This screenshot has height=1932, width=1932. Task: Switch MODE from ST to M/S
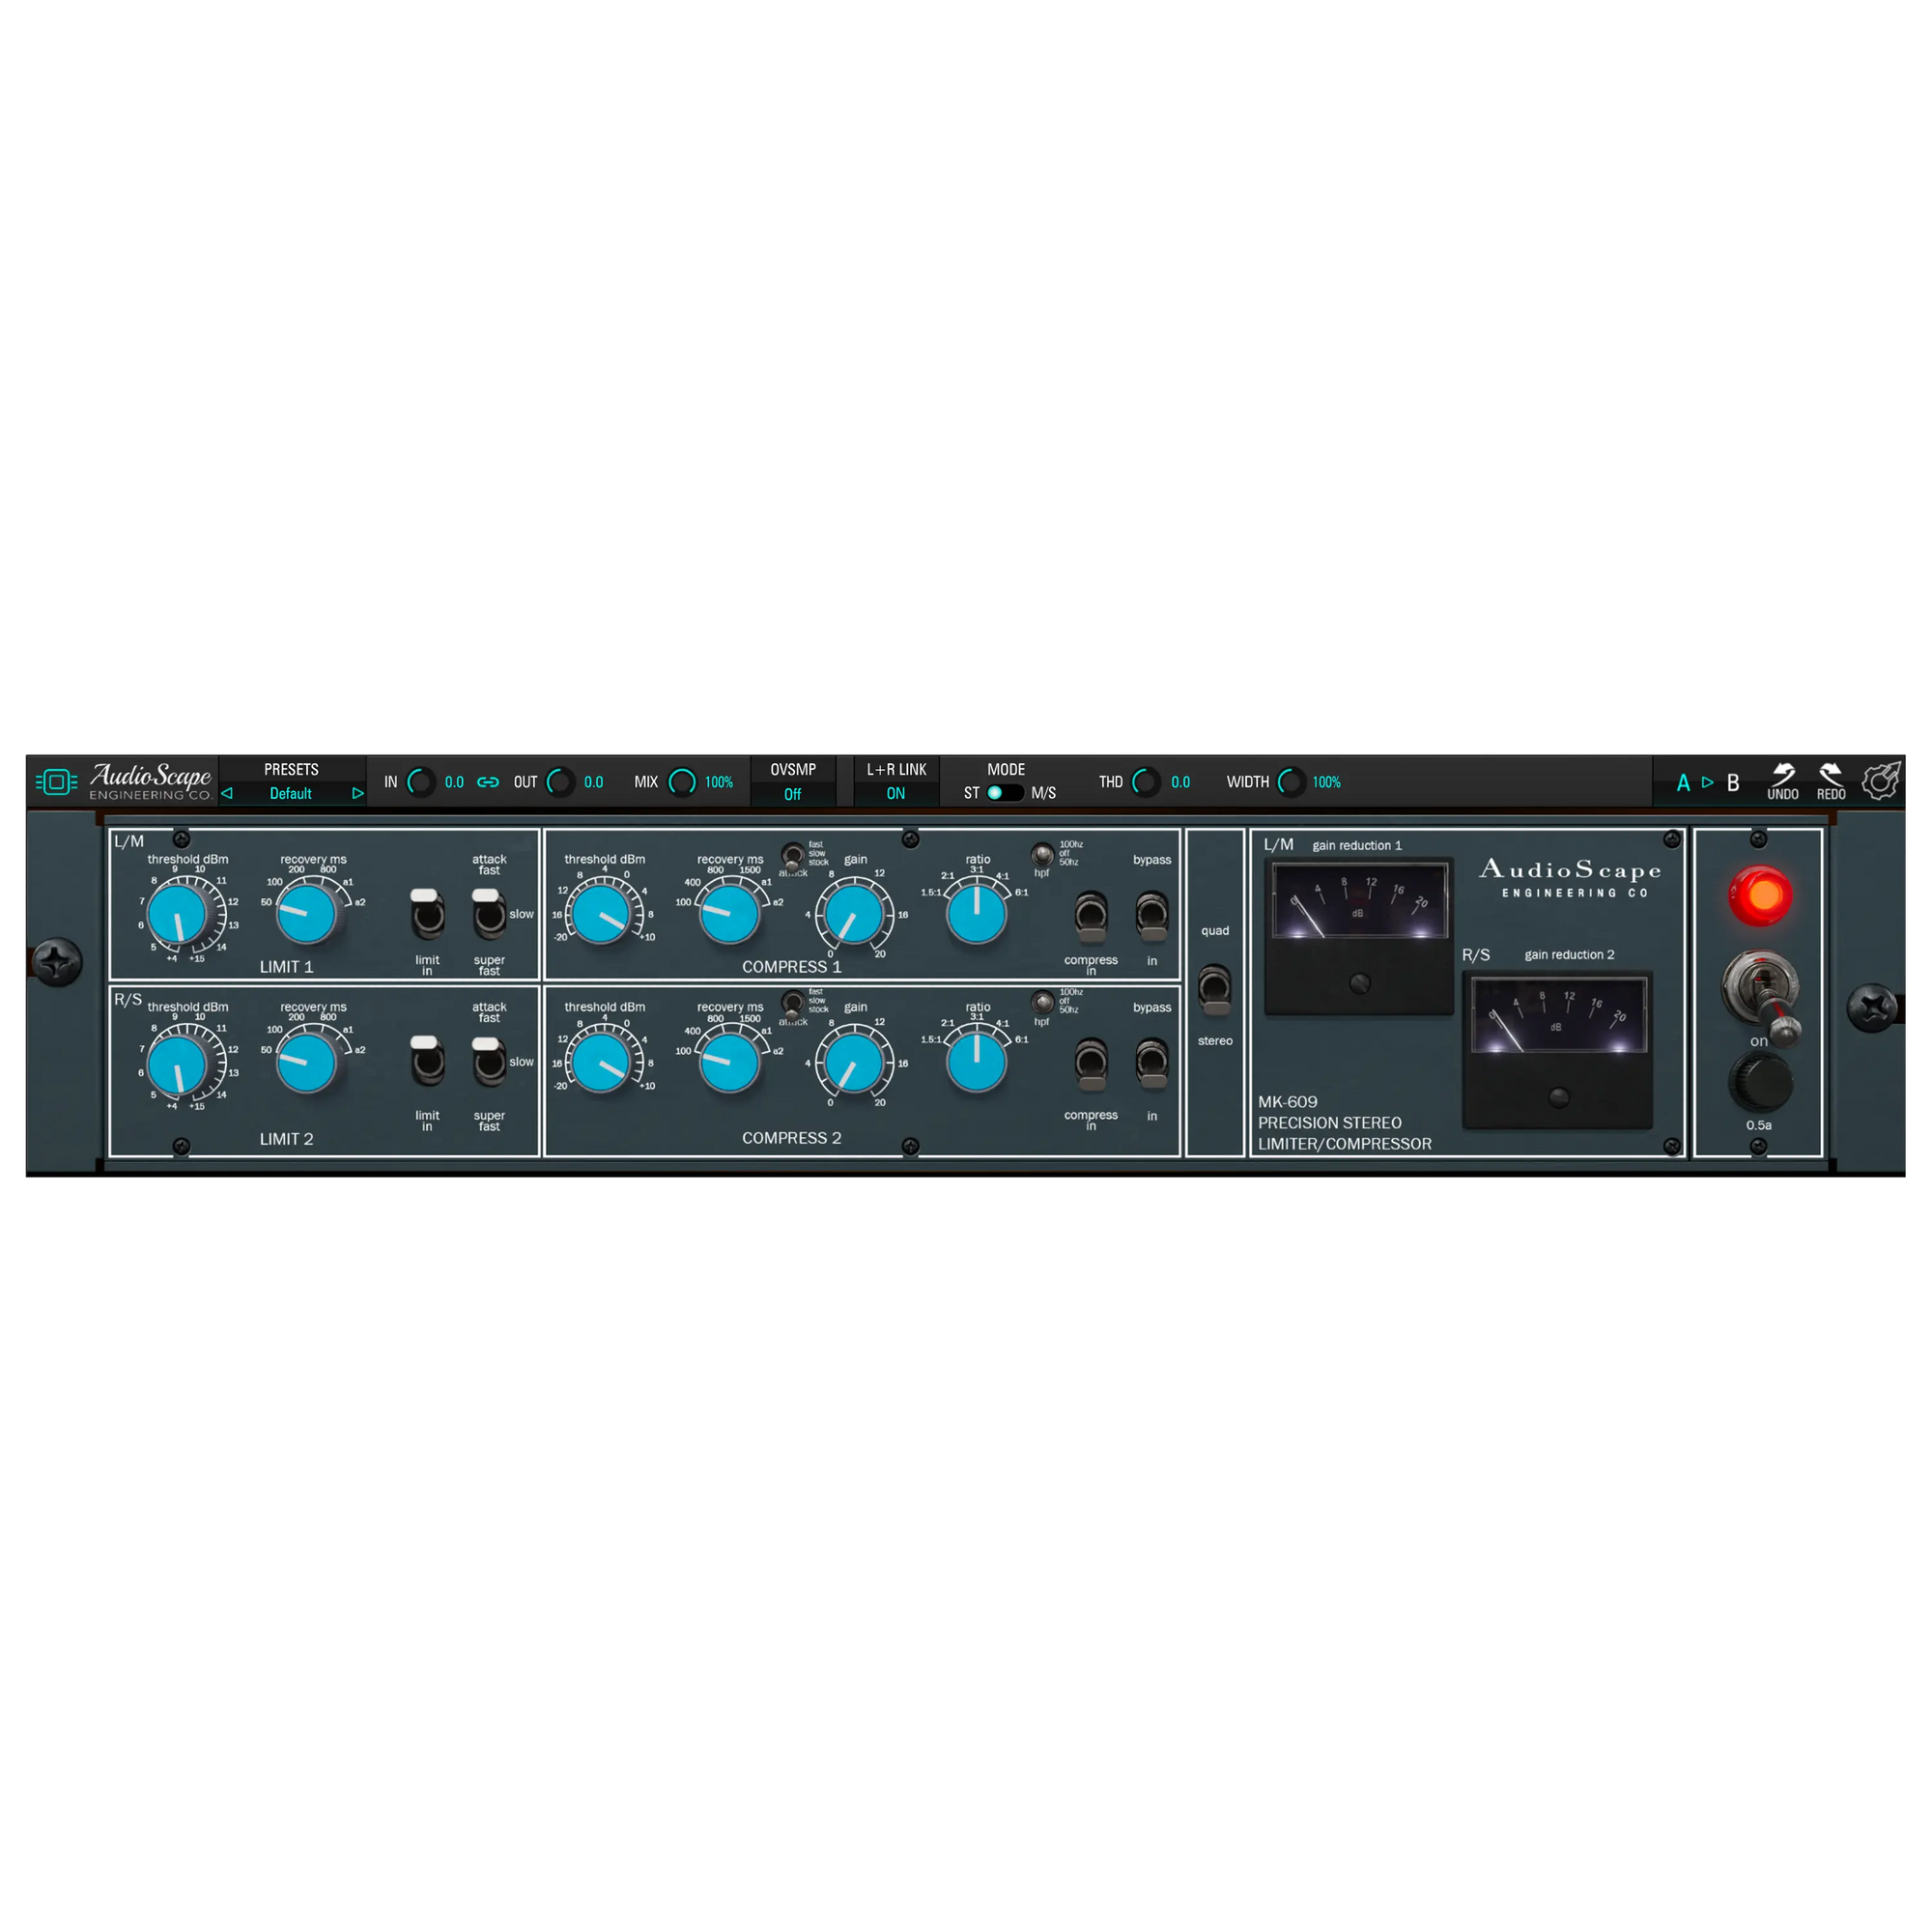(x=1003, y=791)
